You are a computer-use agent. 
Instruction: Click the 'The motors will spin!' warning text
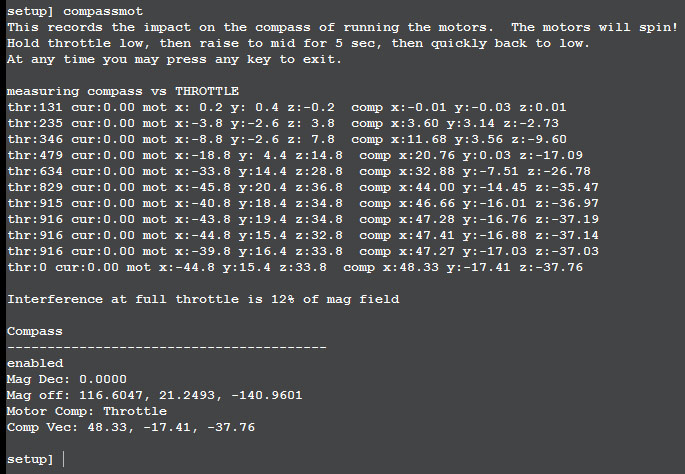(594, 27)
